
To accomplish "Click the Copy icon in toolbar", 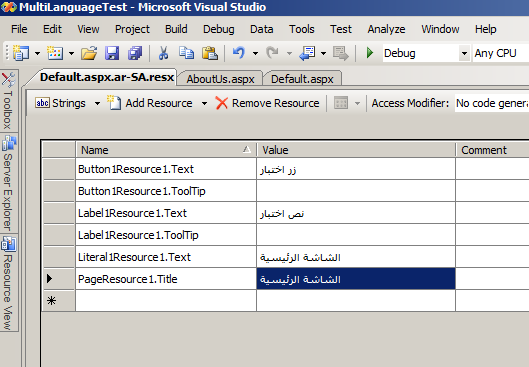I will (186, 53).
